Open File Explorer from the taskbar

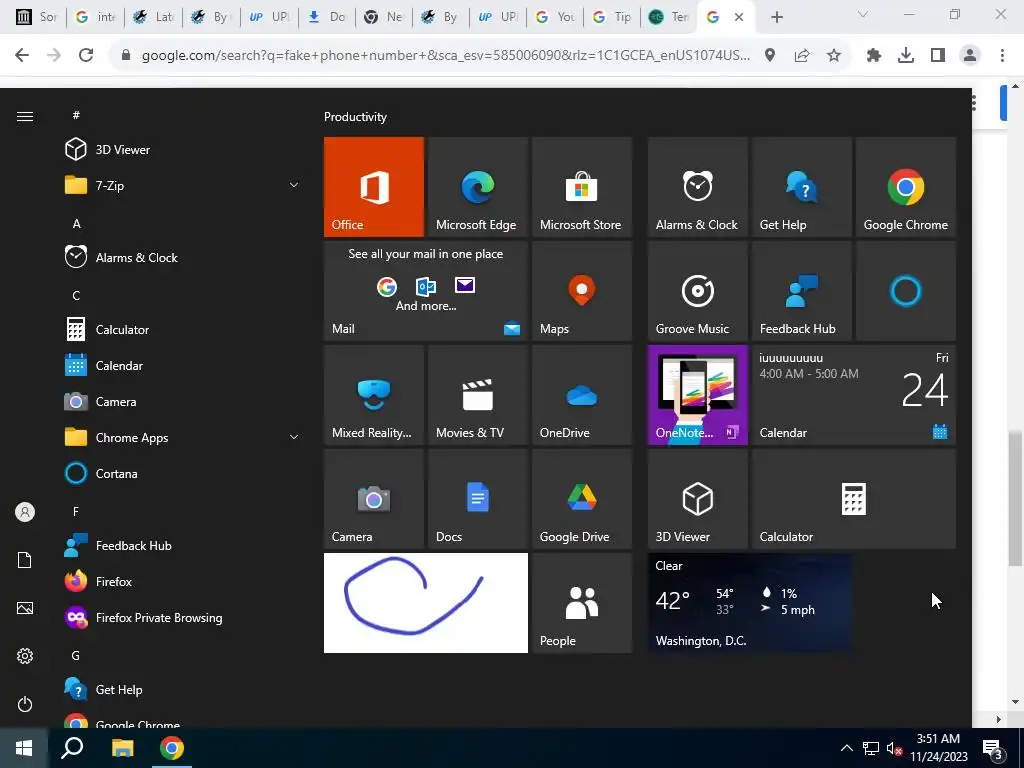[122, 748]
